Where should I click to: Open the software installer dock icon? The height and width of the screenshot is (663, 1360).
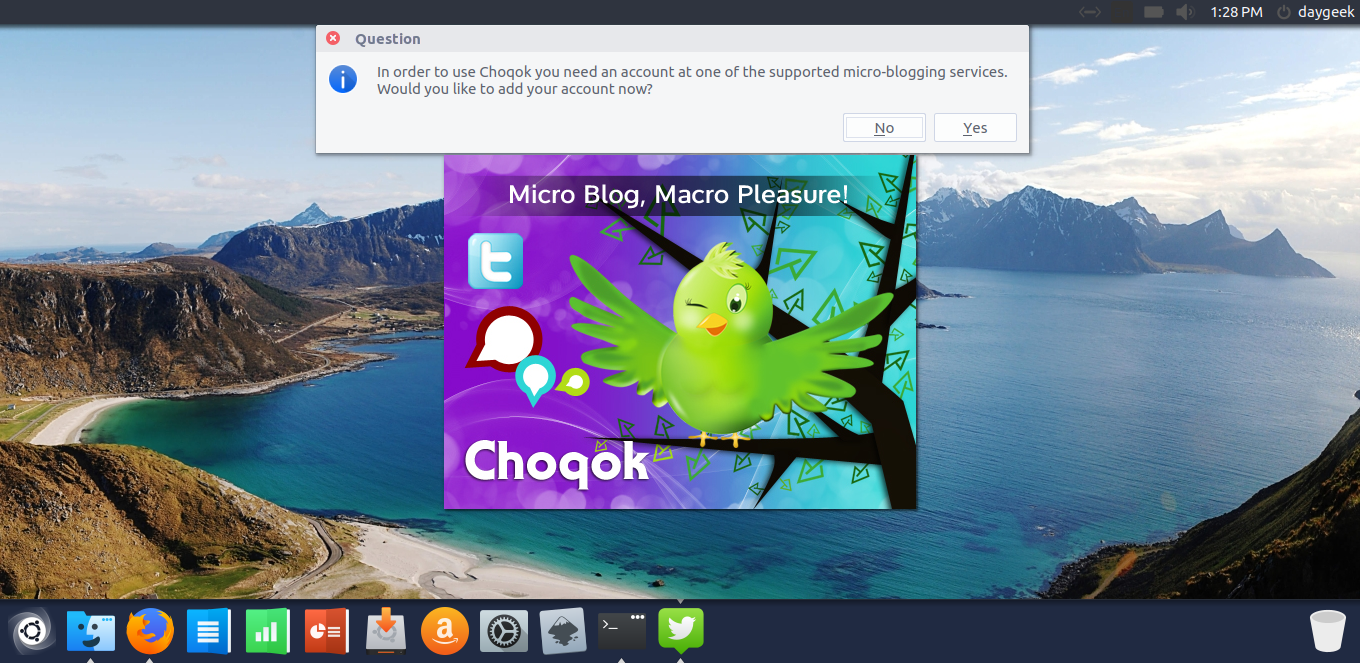385,631
